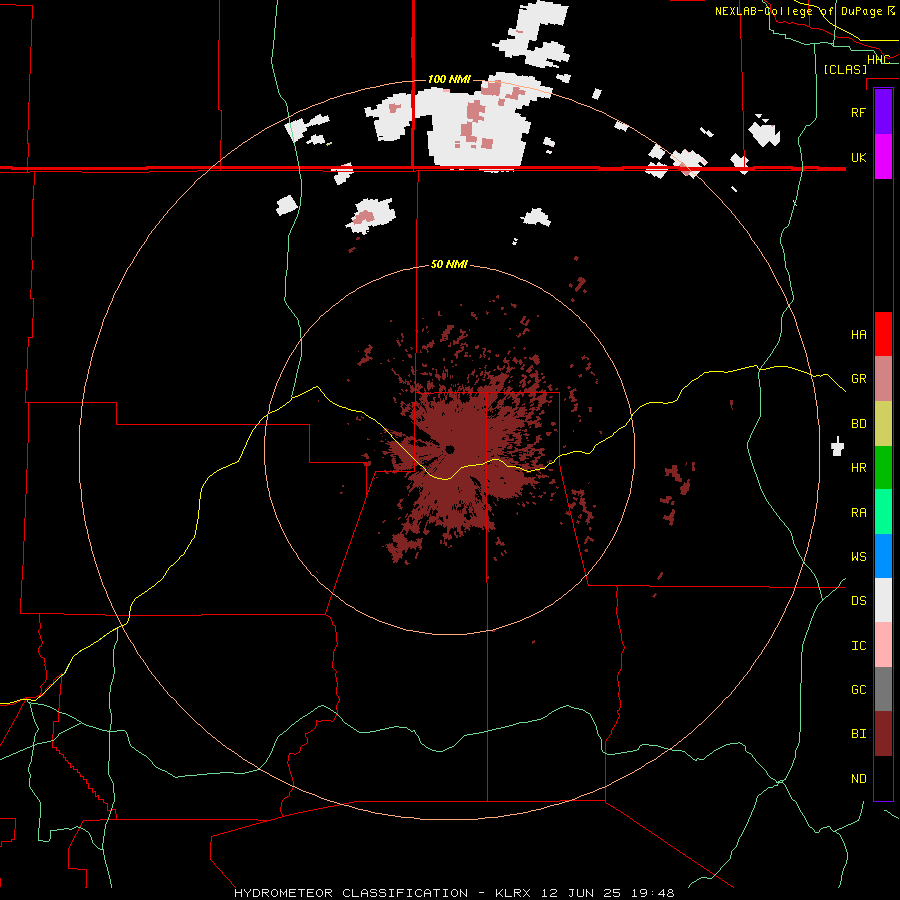This screenshot has height=900, width=900.
Task: Click the purple RF legend color swatch
Action: click(x=883, y=112)
